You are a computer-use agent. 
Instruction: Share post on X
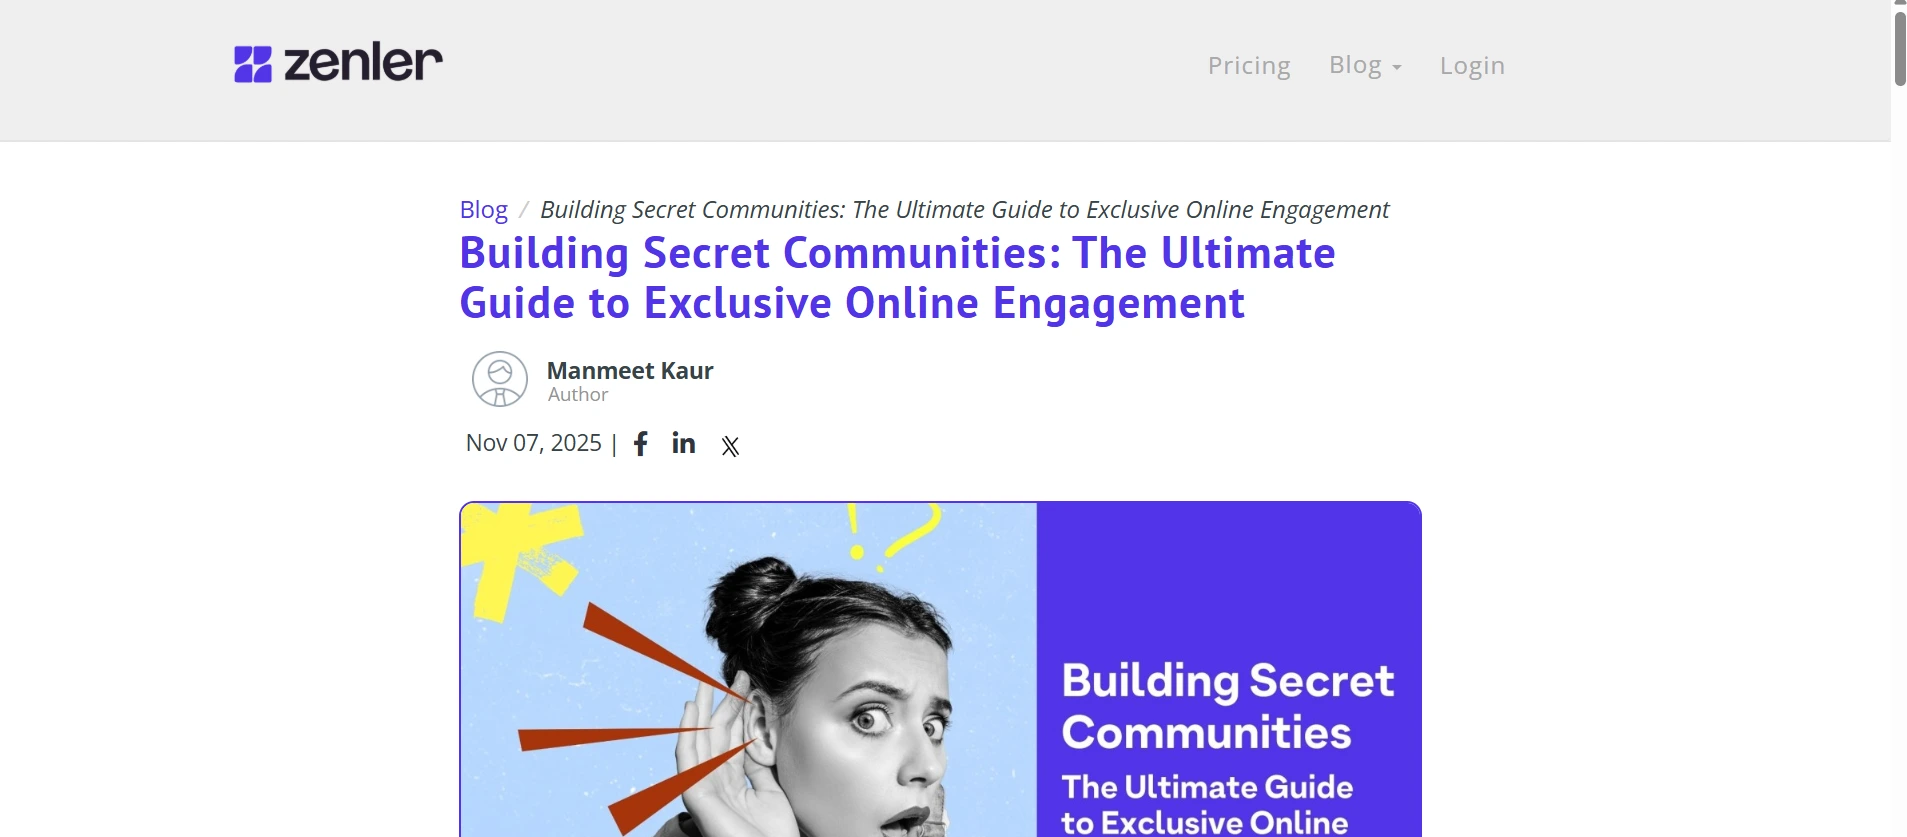point(731,446)
